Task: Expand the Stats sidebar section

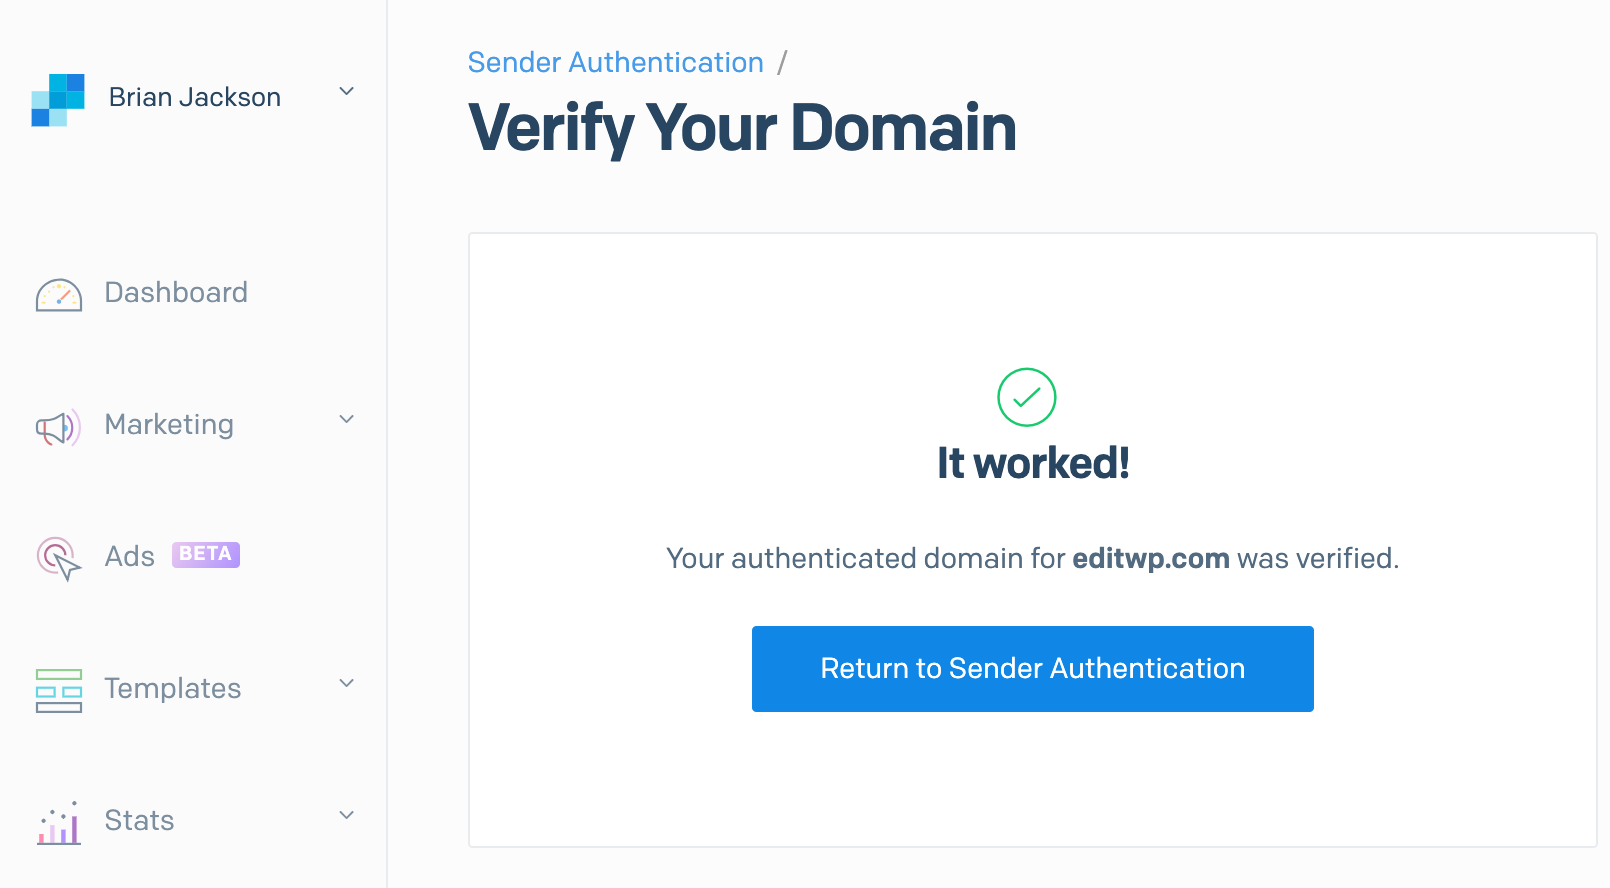Action: tap(346, 816)
